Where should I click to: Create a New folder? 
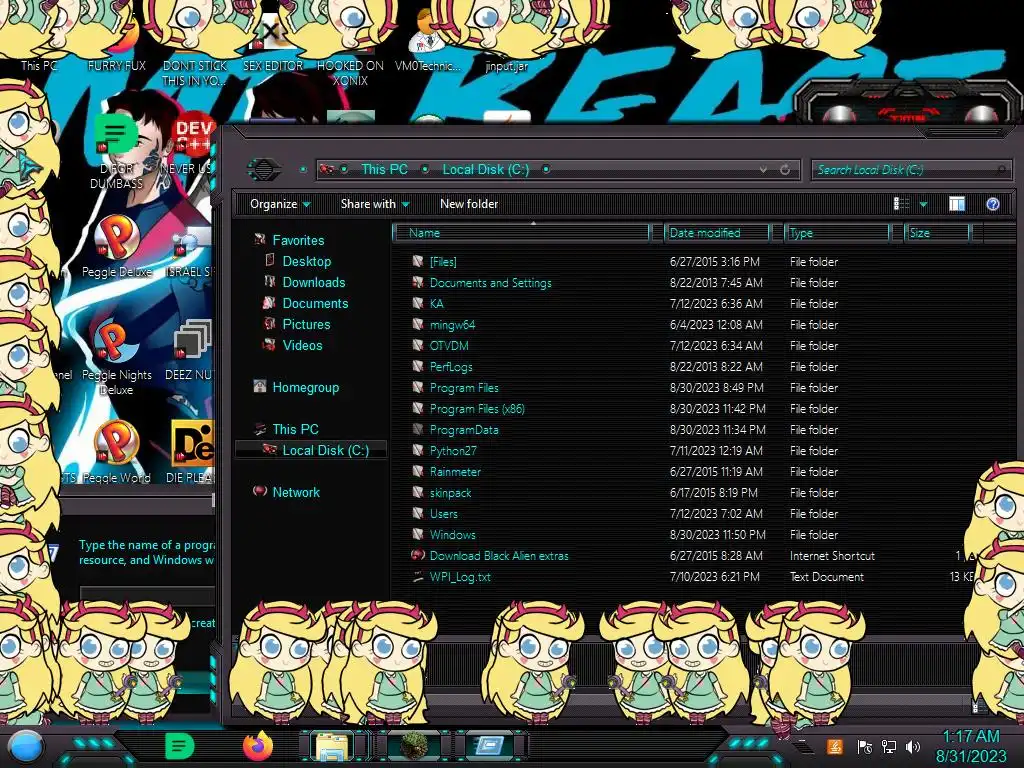pos(469,204)
